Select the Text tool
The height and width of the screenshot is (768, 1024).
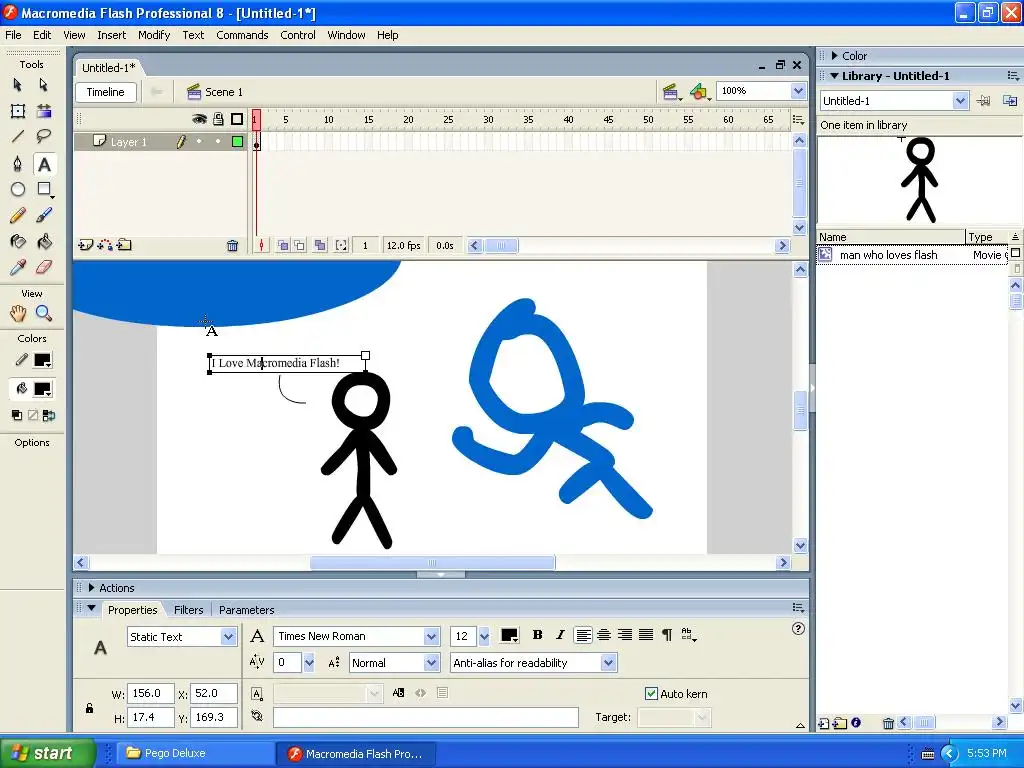click(x=44, y=164)
